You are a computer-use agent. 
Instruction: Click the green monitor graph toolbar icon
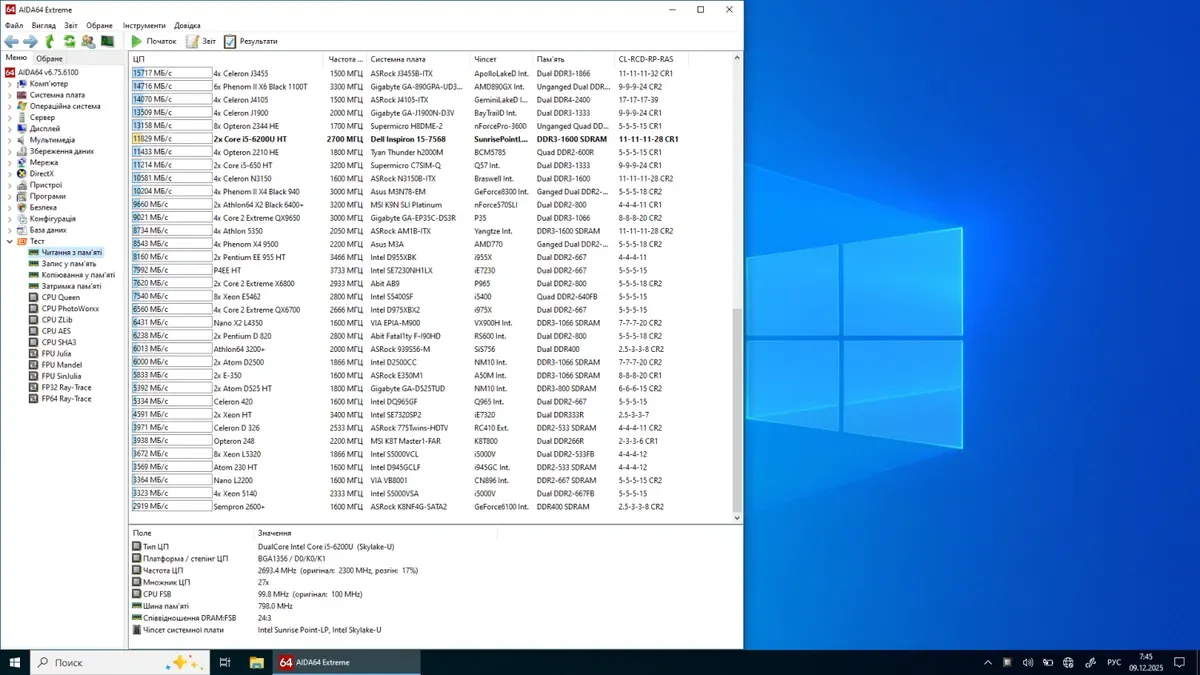coord(107,41)
